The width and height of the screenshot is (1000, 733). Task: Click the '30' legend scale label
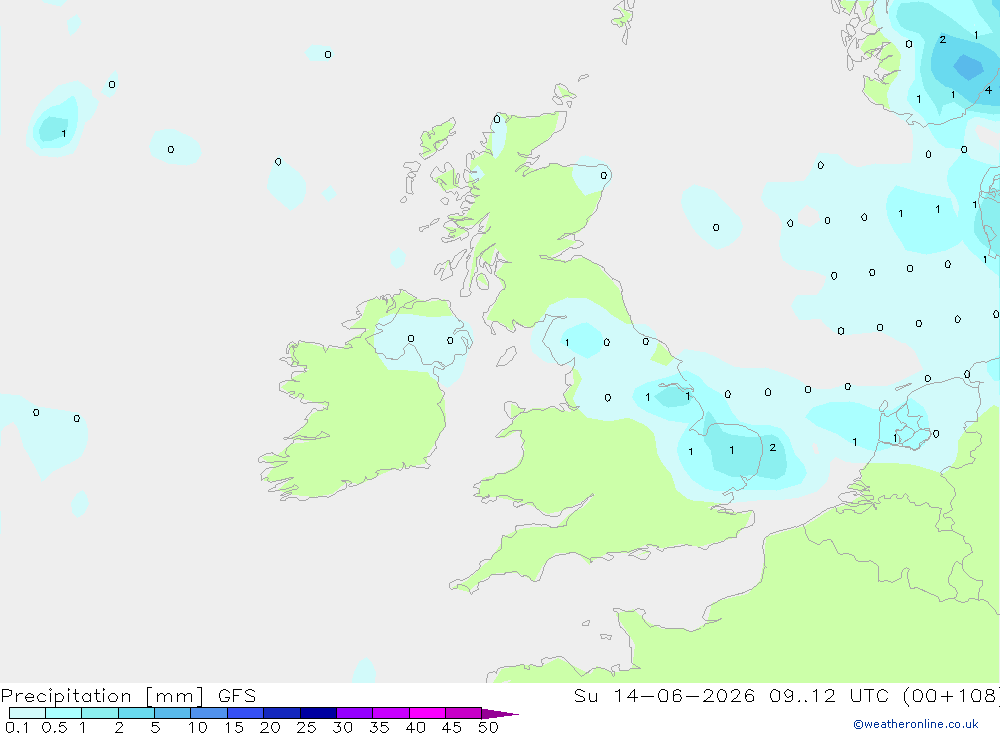(x=342, y=727)
